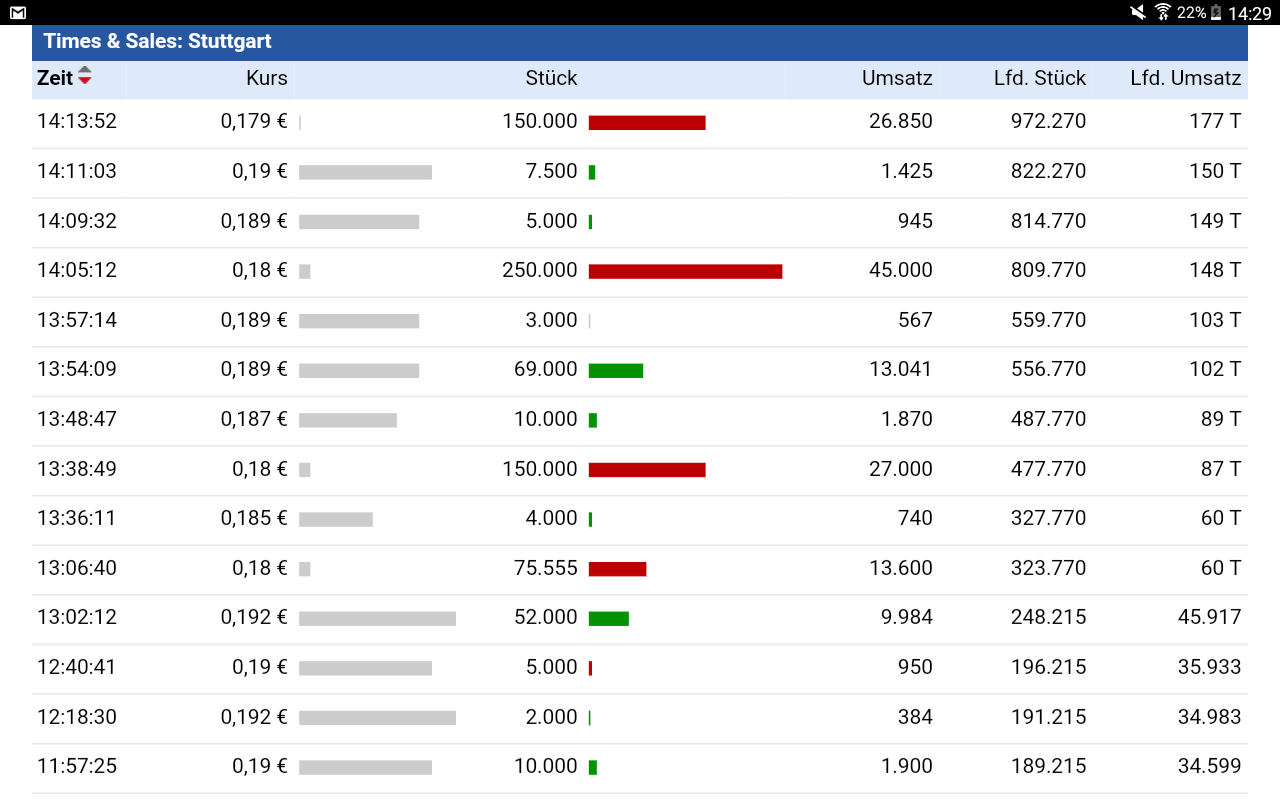This screenshot has height=800, width=1280.
Task: Tap the muted sound status icon
Action: coord(1138,12)
